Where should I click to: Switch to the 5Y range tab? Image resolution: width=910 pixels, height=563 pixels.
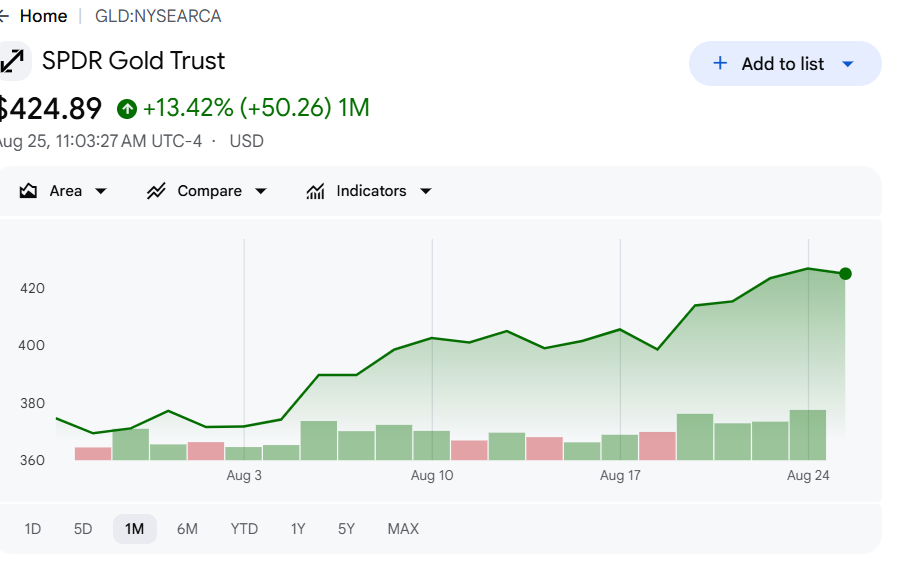pos(346,529)
